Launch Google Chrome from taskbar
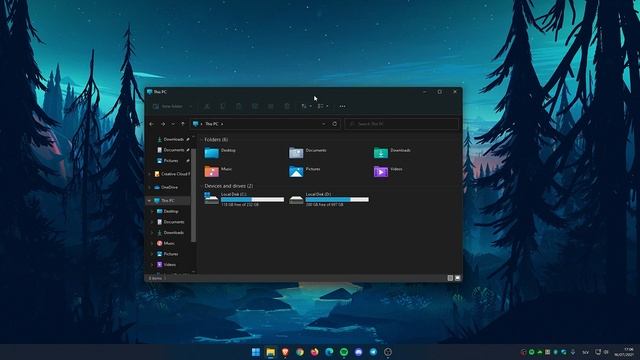This screenshot has width=640, height=360. pos(300,352)
